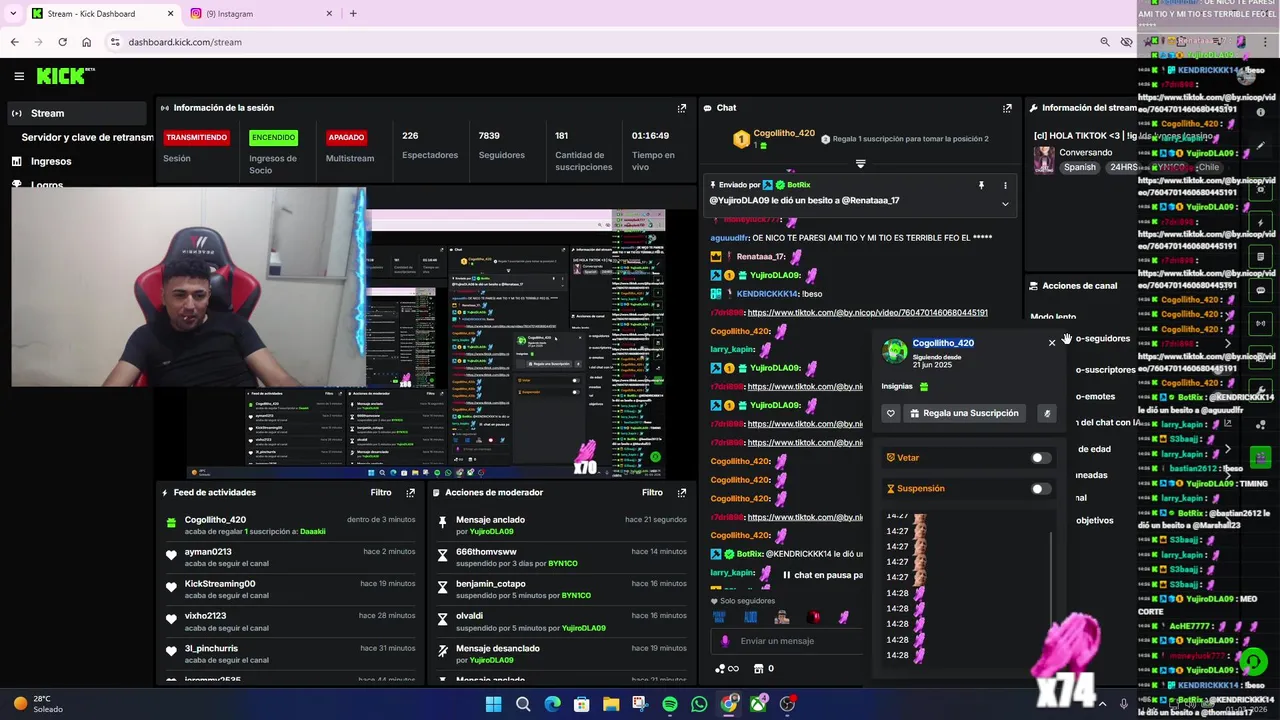Image resolution: width=1280 pixels, height=720 pixels.
Task: Click the heart button in user card
Action: (890, 413)
